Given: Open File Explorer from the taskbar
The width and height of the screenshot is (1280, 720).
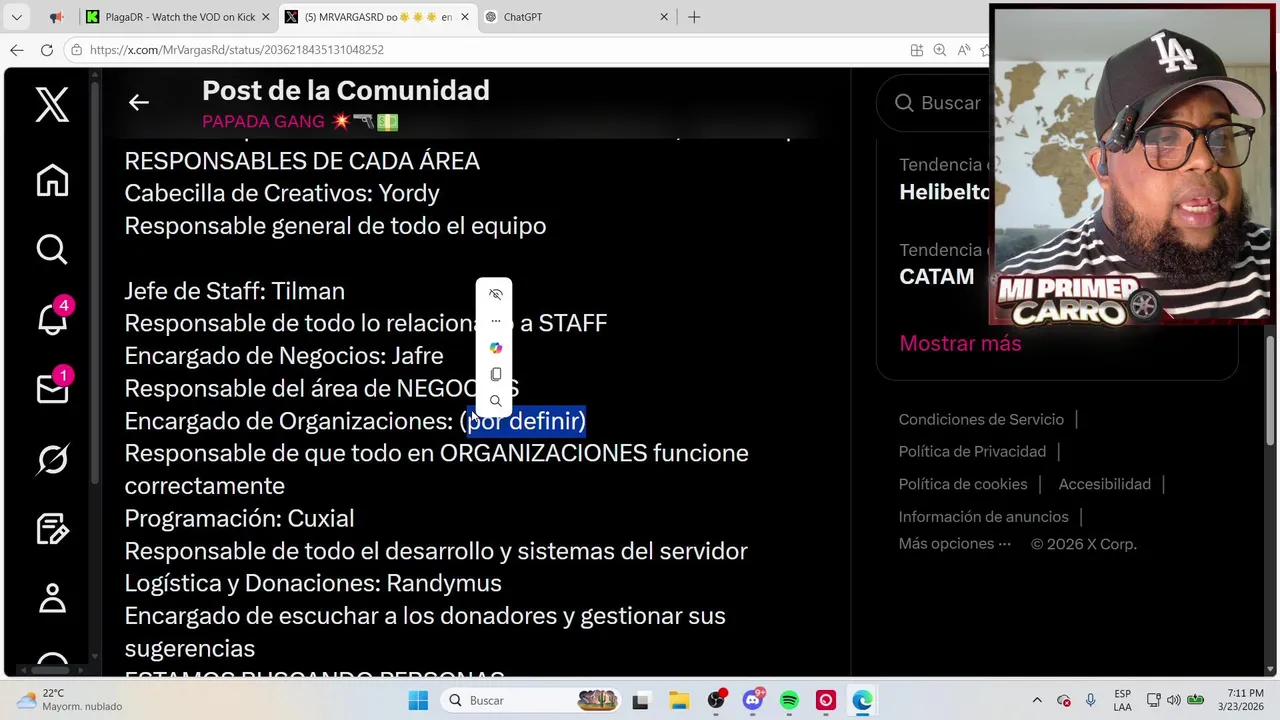Looking at the screenshot, I should 678,700.
